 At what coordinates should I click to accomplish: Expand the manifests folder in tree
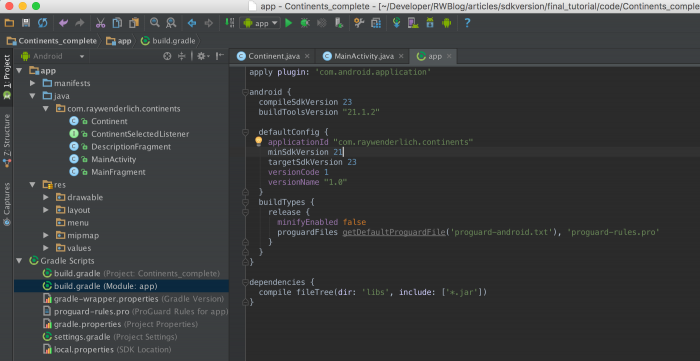[33, 83]
